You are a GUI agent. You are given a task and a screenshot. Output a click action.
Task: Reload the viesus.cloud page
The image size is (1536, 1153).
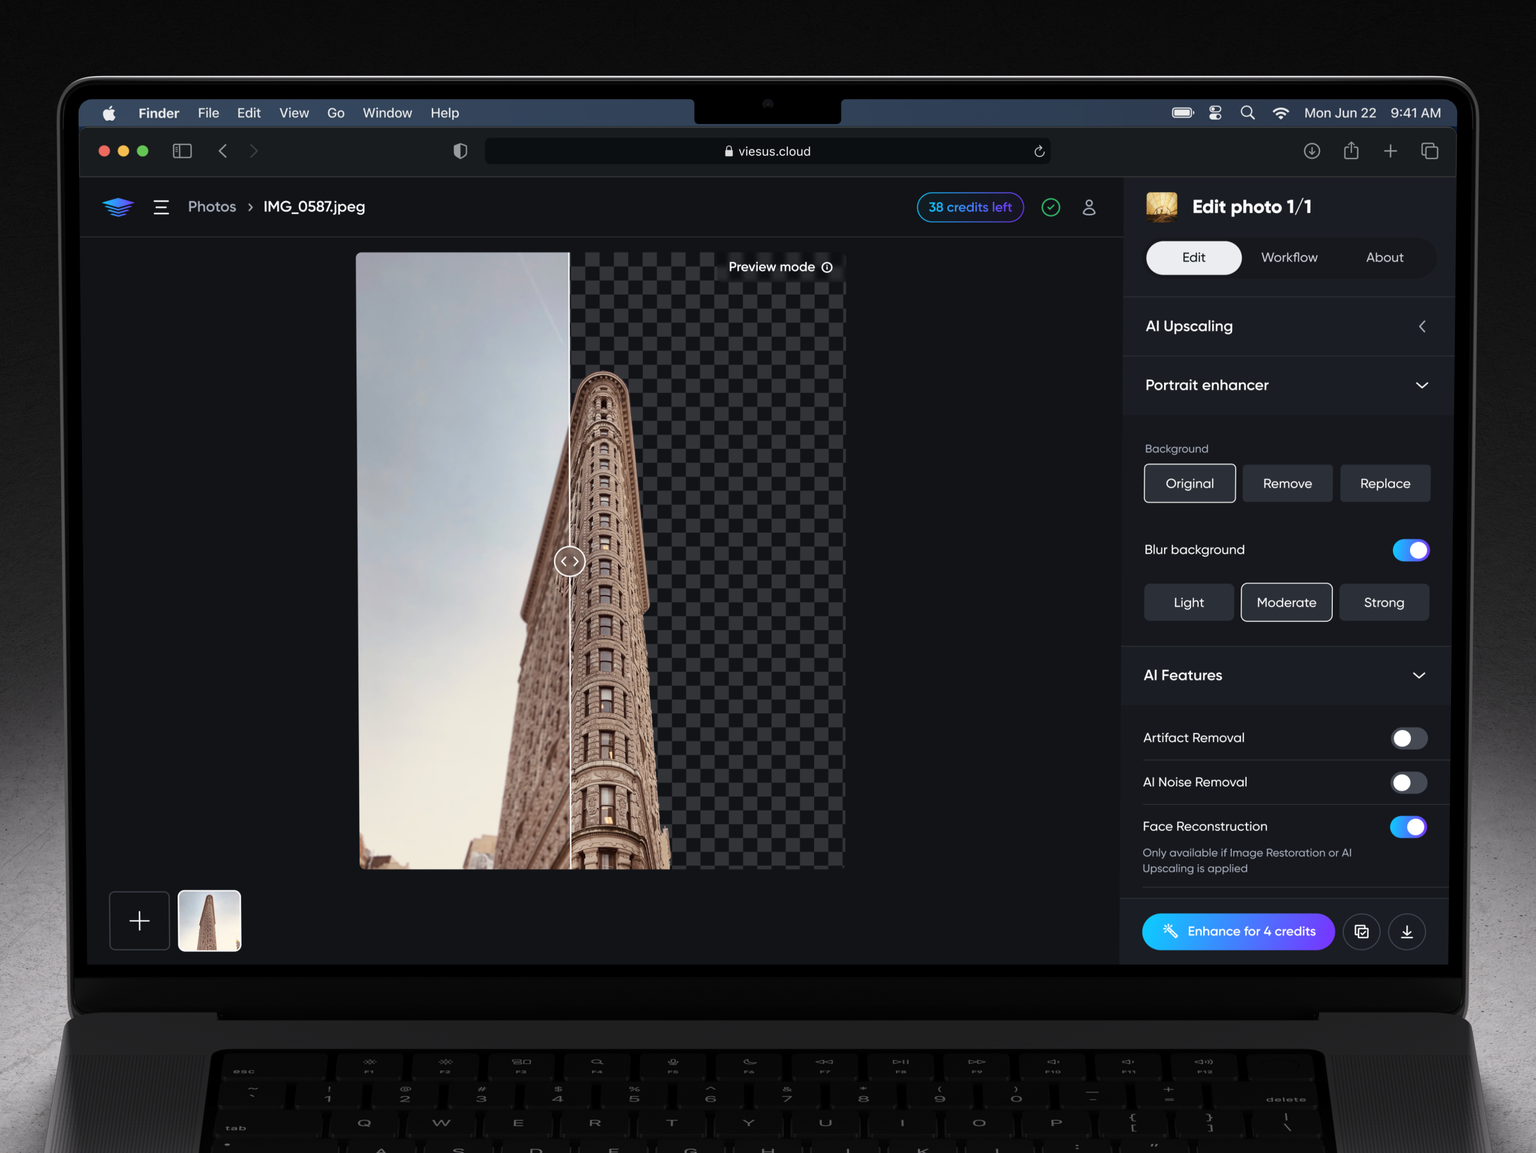click(1039, 152)
